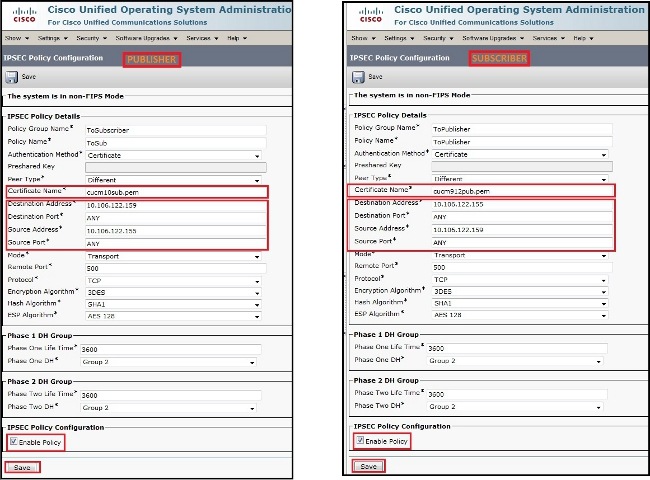
Task: Toggle Enable Policy checkbox in Publisher window
Action: click(13, 441)
